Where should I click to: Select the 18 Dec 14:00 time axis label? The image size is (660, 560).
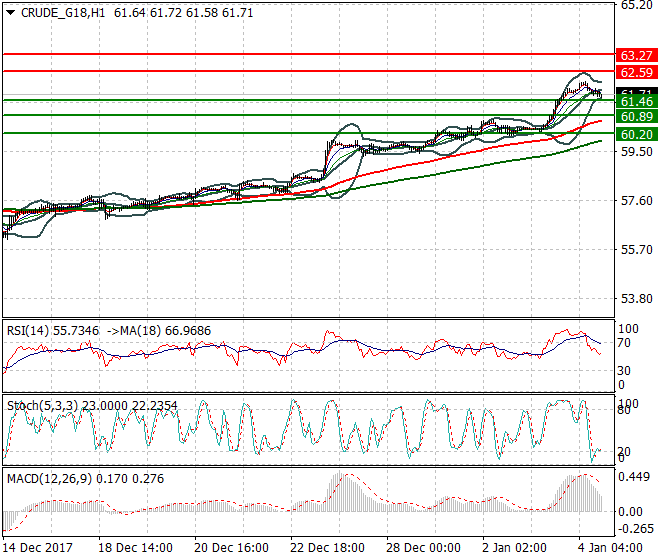tap(136, 548)
